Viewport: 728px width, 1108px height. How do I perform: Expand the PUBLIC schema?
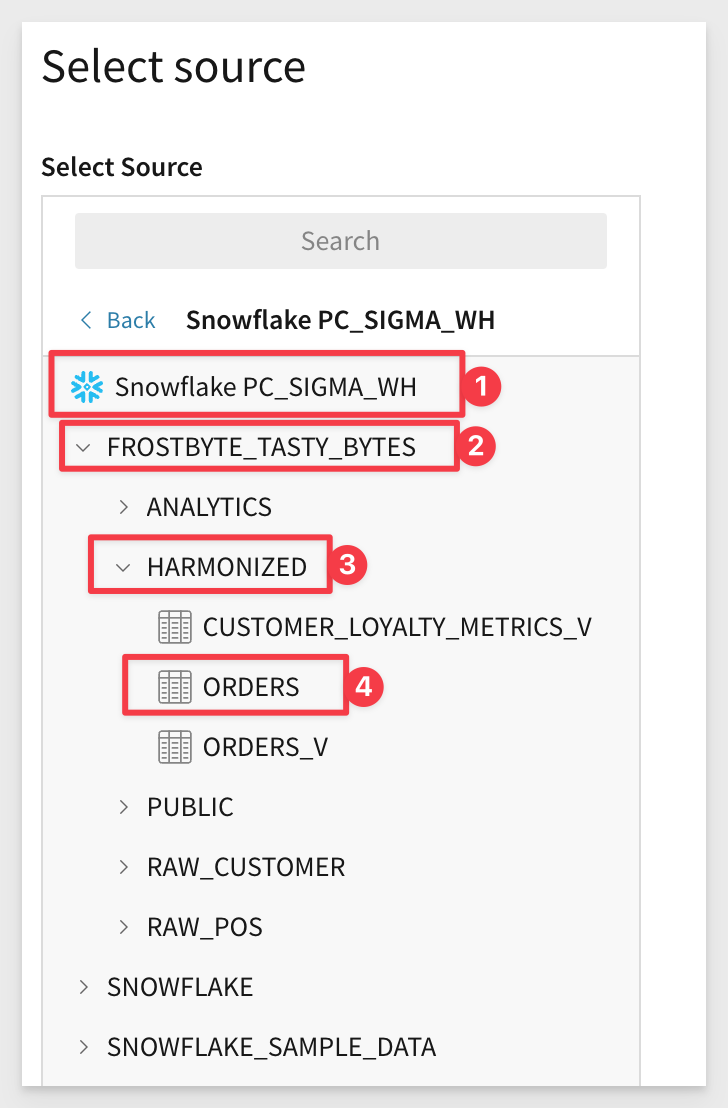(124, 807)
